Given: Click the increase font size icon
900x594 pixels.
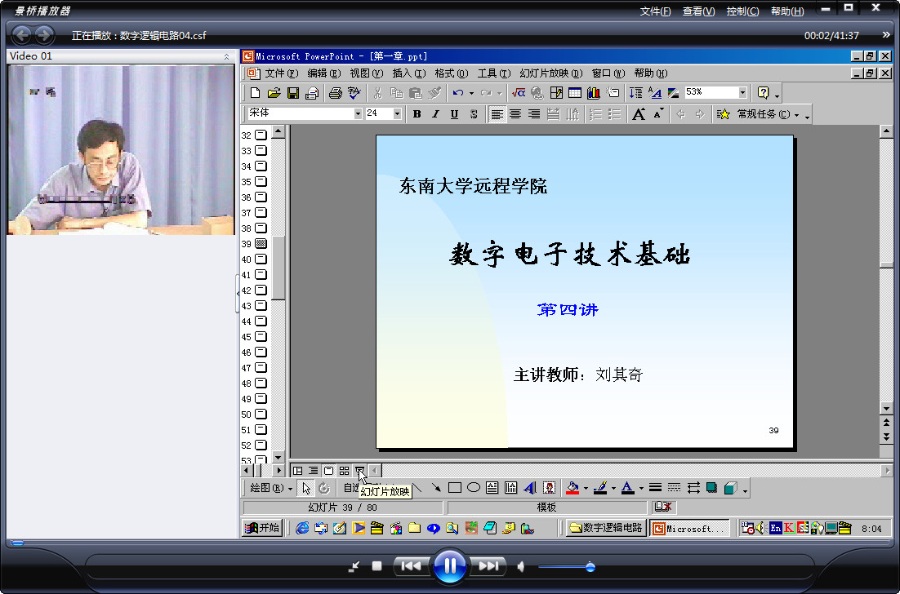Looking at the screenshot, I should [638, 114].
